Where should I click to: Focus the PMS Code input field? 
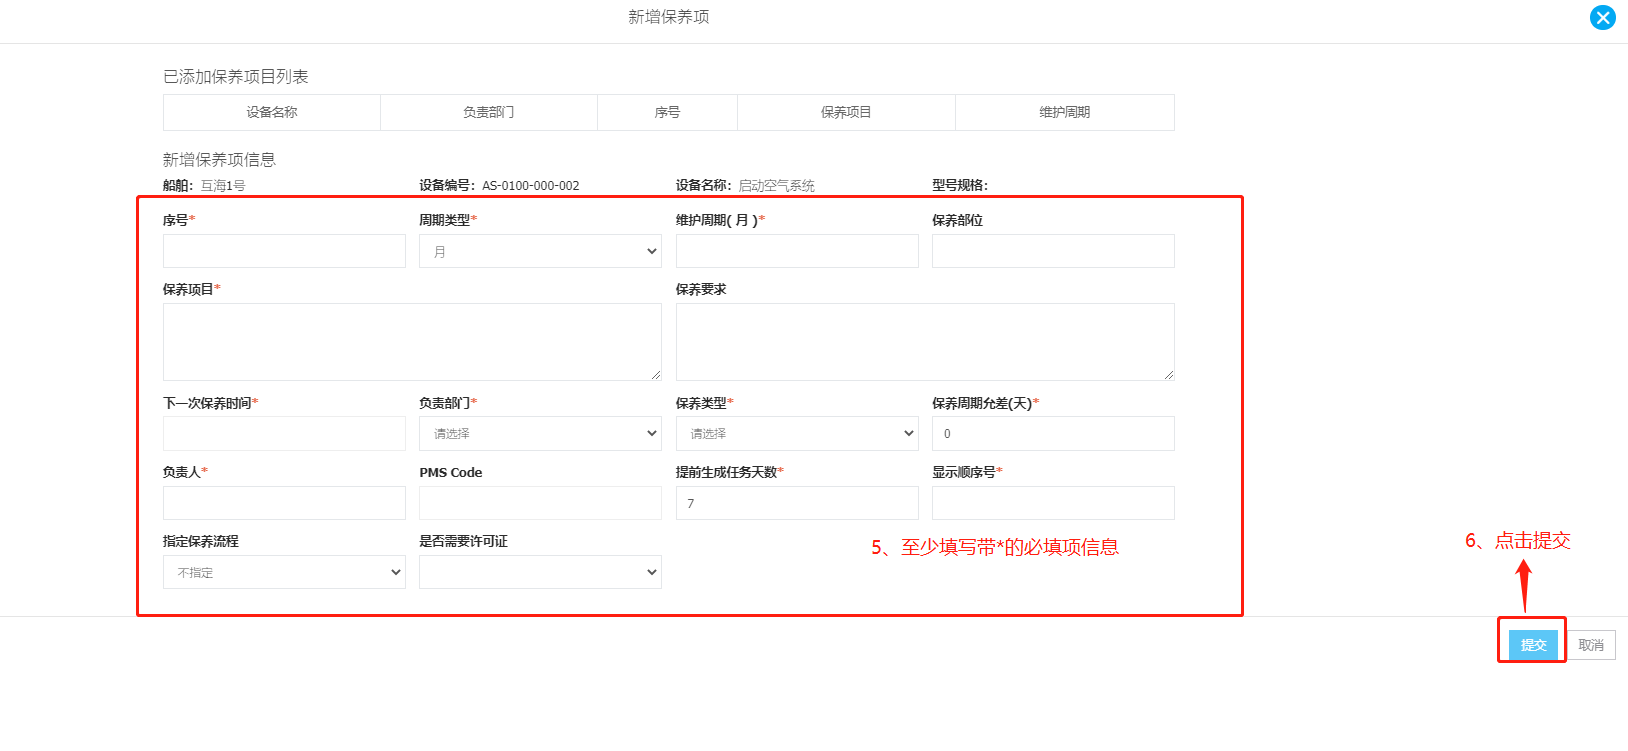(x=540, y=503)
